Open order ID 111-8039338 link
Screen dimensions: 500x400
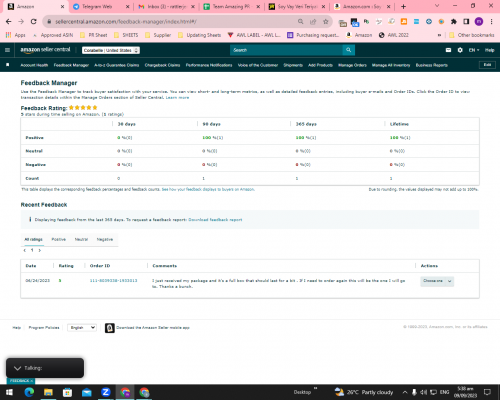[113, 281]
